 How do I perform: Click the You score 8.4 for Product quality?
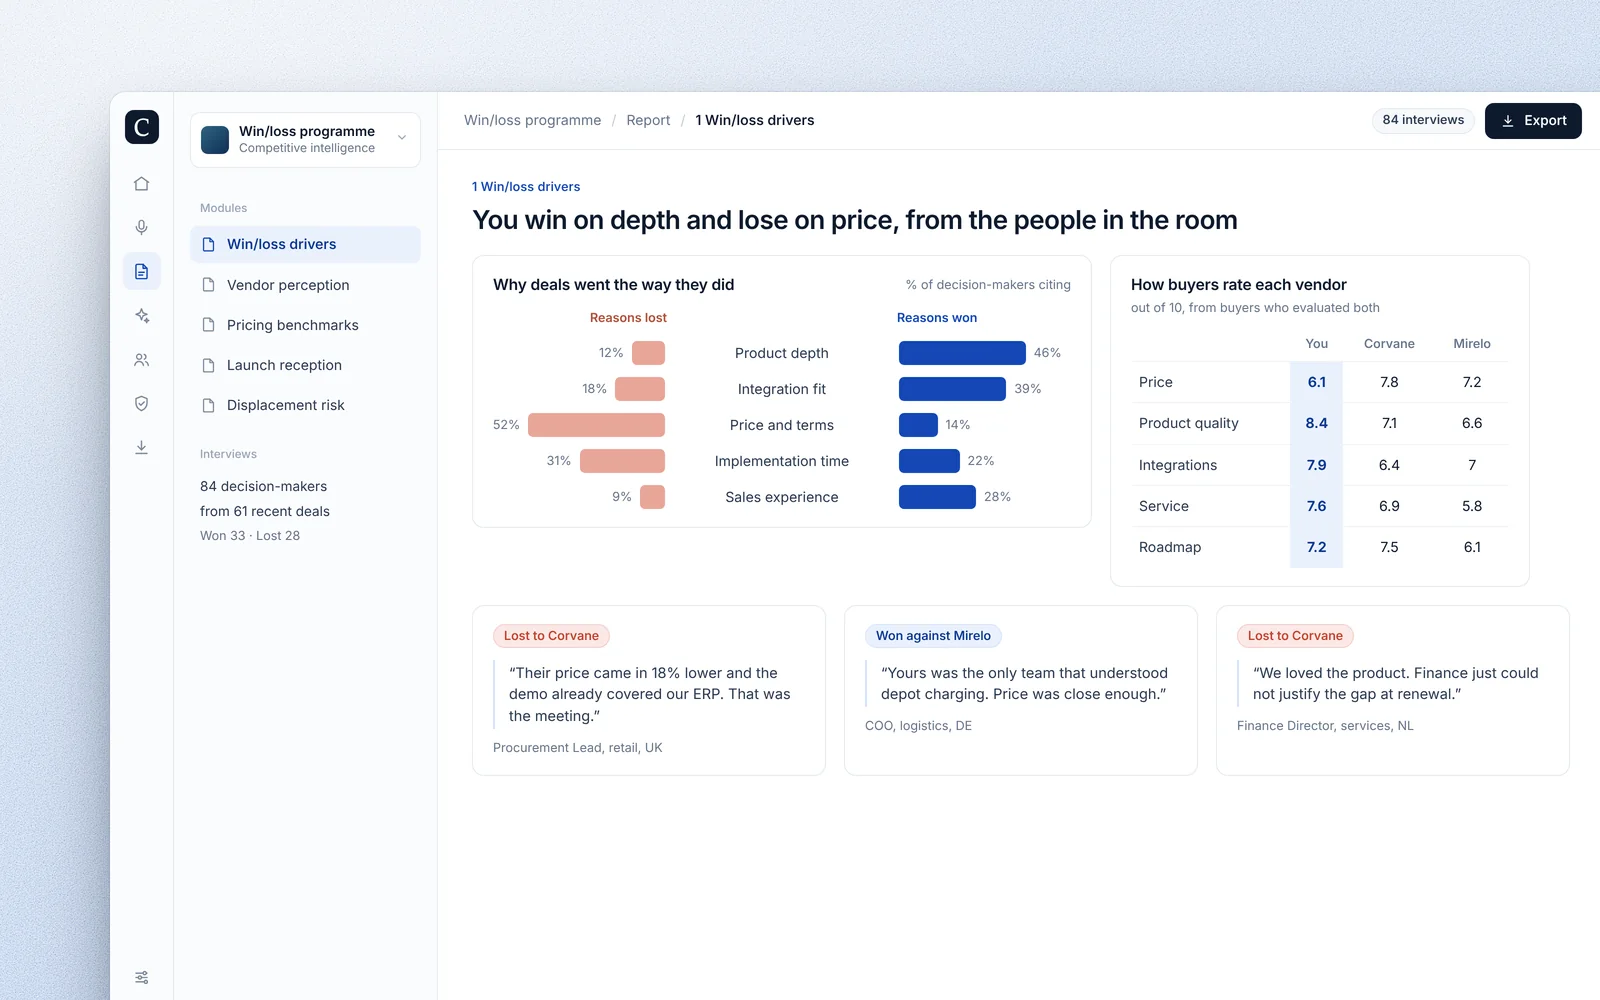[1316, 423]
